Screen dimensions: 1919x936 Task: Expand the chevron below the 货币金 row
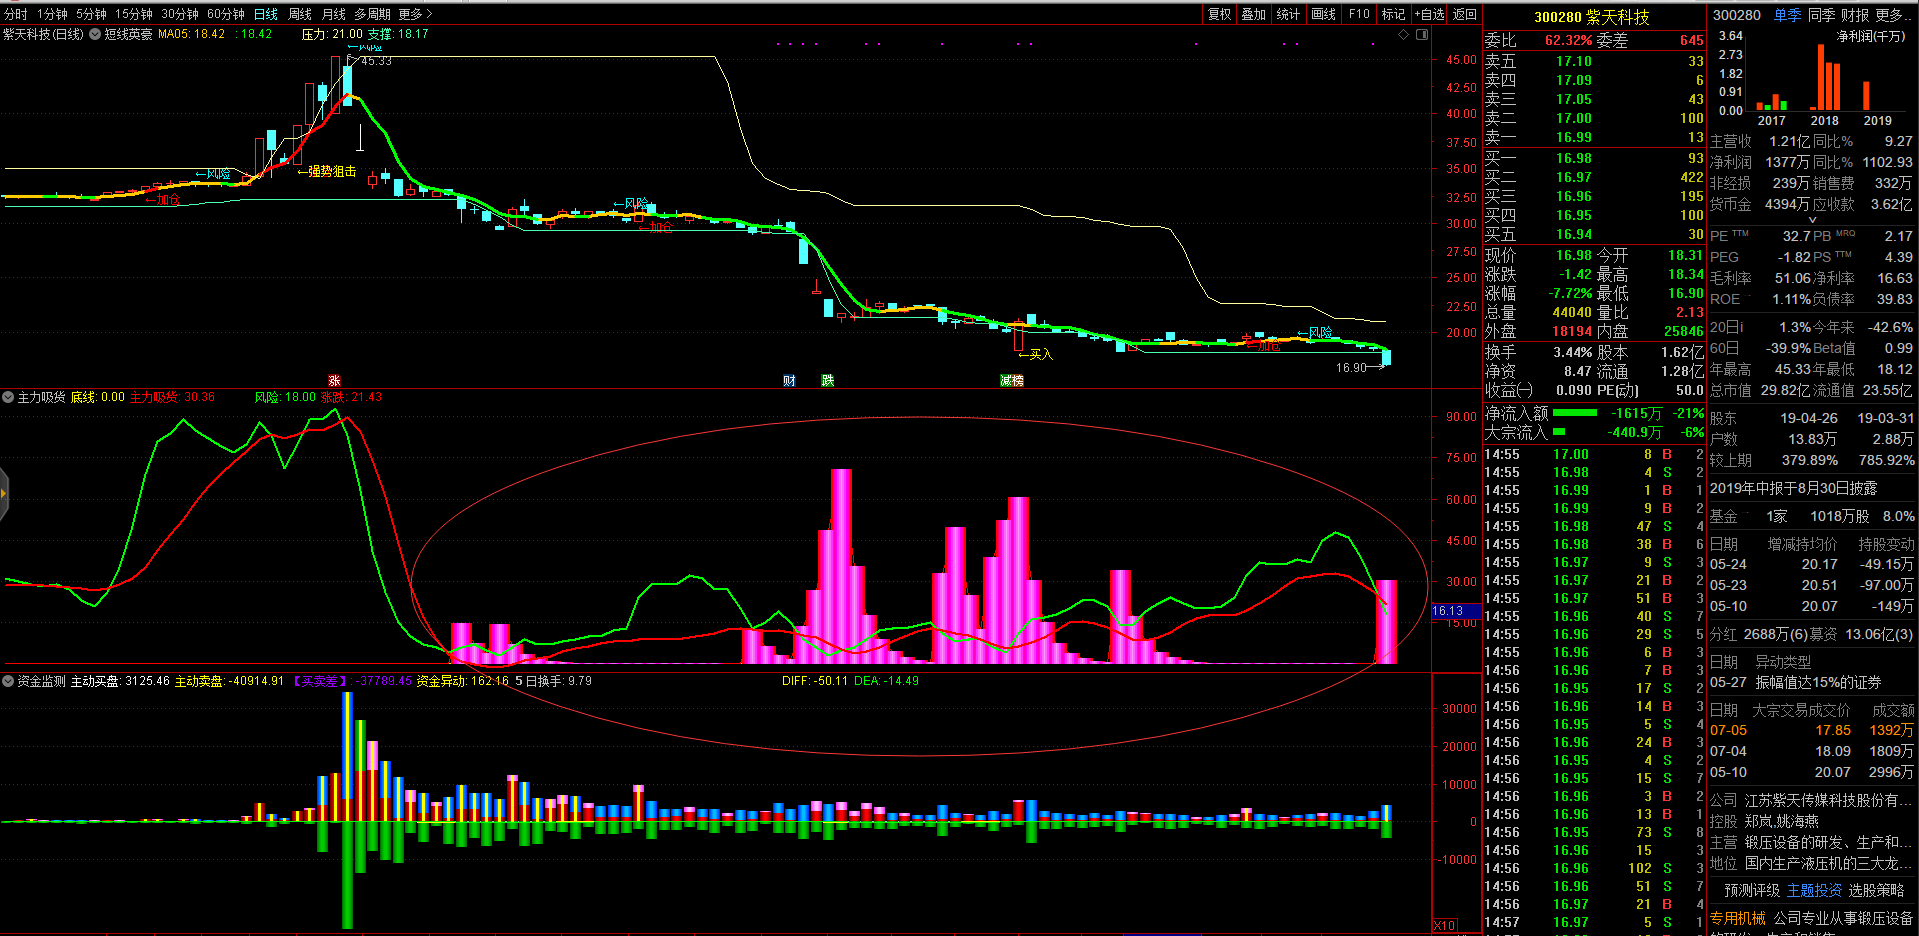(1812, 220)
